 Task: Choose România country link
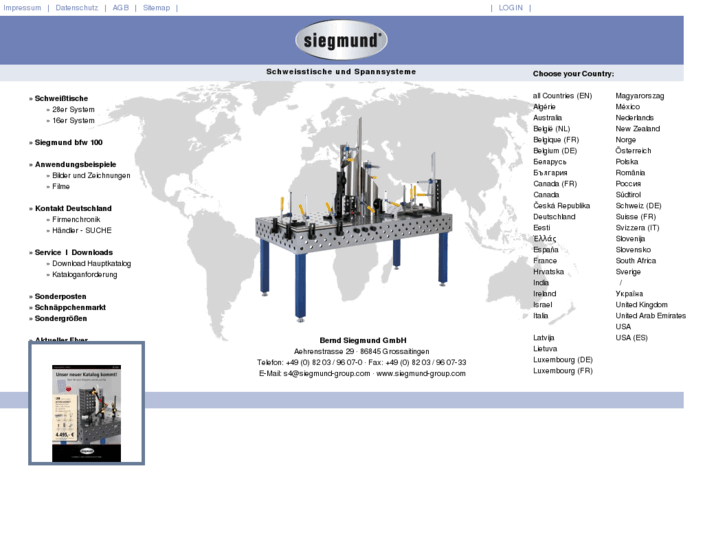[630, 173]
